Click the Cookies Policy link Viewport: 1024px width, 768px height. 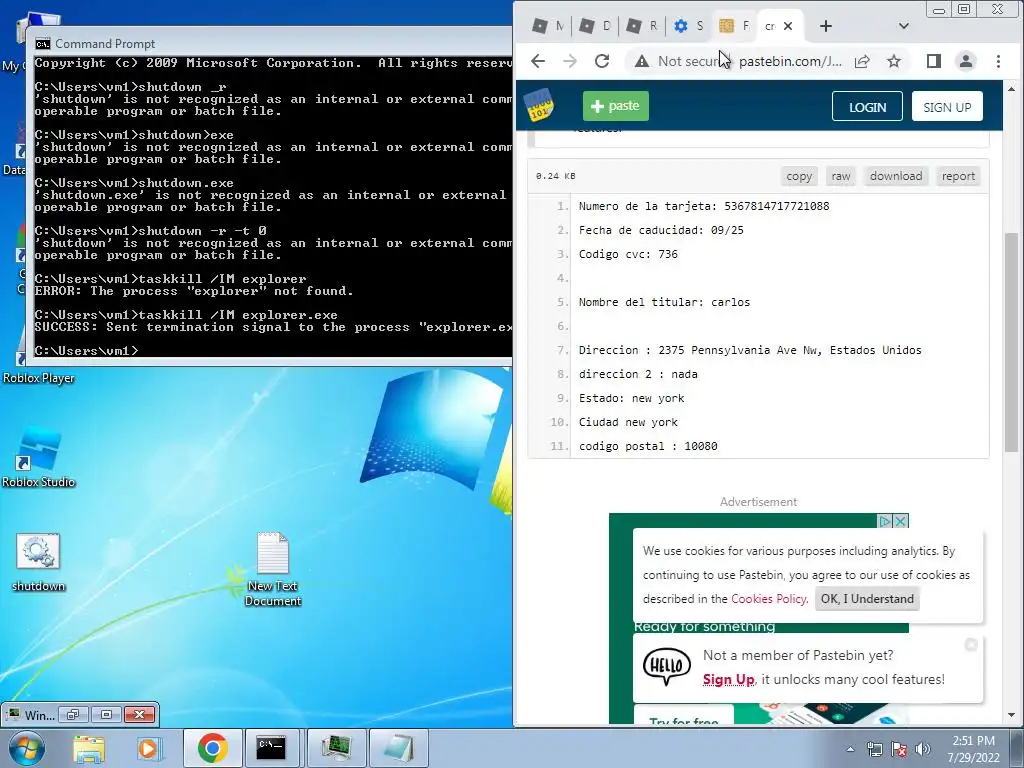[x=769, y=599]
